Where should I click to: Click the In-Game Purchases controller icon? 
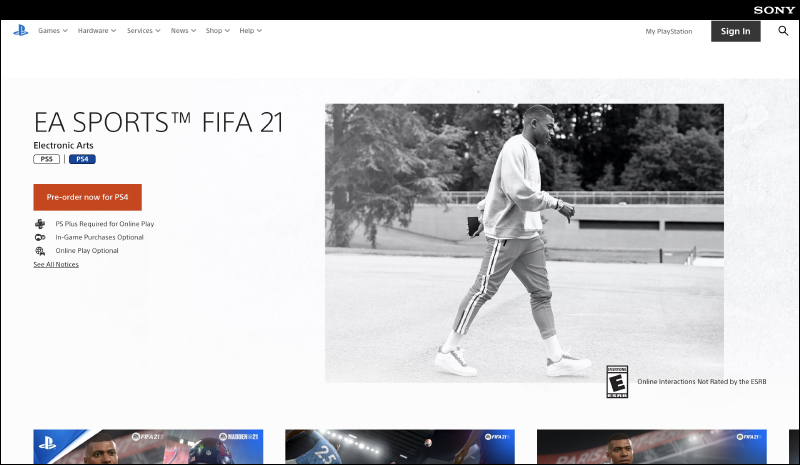[40, 237]
